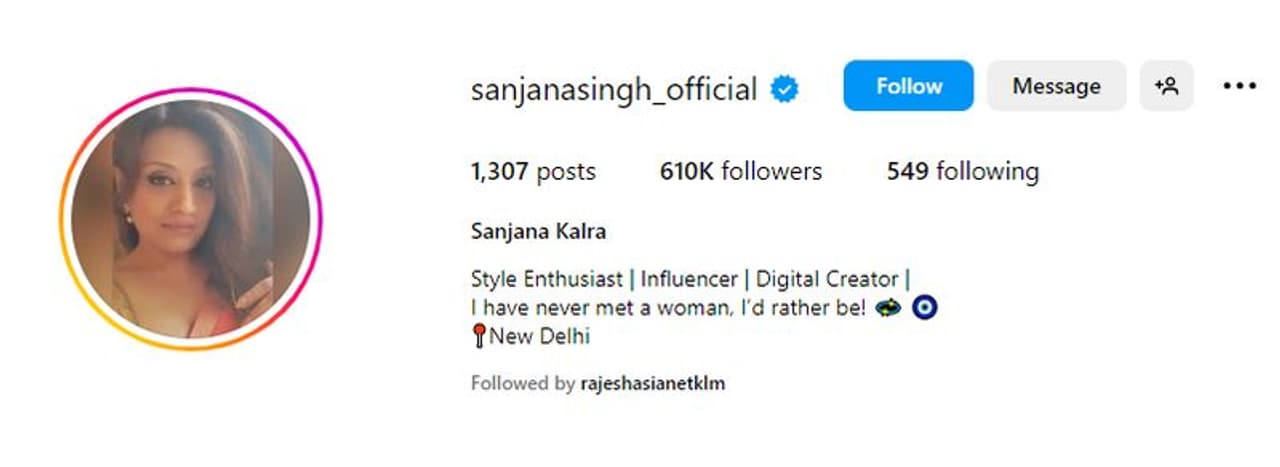Click the evil eye emoji in bio
The image size is (1280, 467).
pyautogui.click(x=925, y=308)
